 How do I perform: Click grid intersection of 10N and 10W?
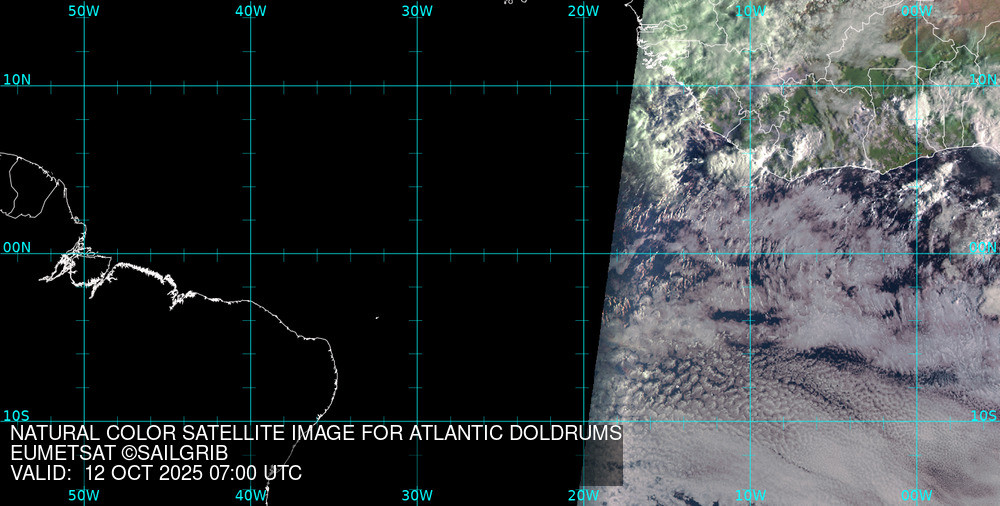tap(751, 86)
